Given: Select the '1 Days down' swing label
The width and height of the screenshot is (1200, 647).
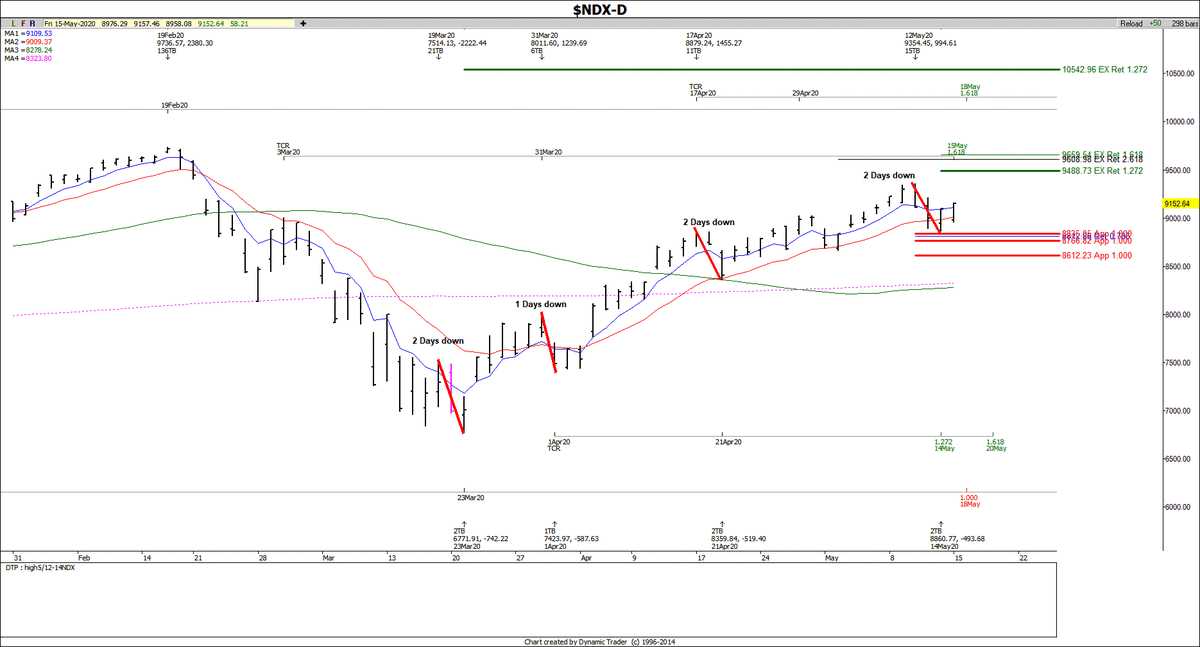Looking at the screenshot, I should pos(541,304).
